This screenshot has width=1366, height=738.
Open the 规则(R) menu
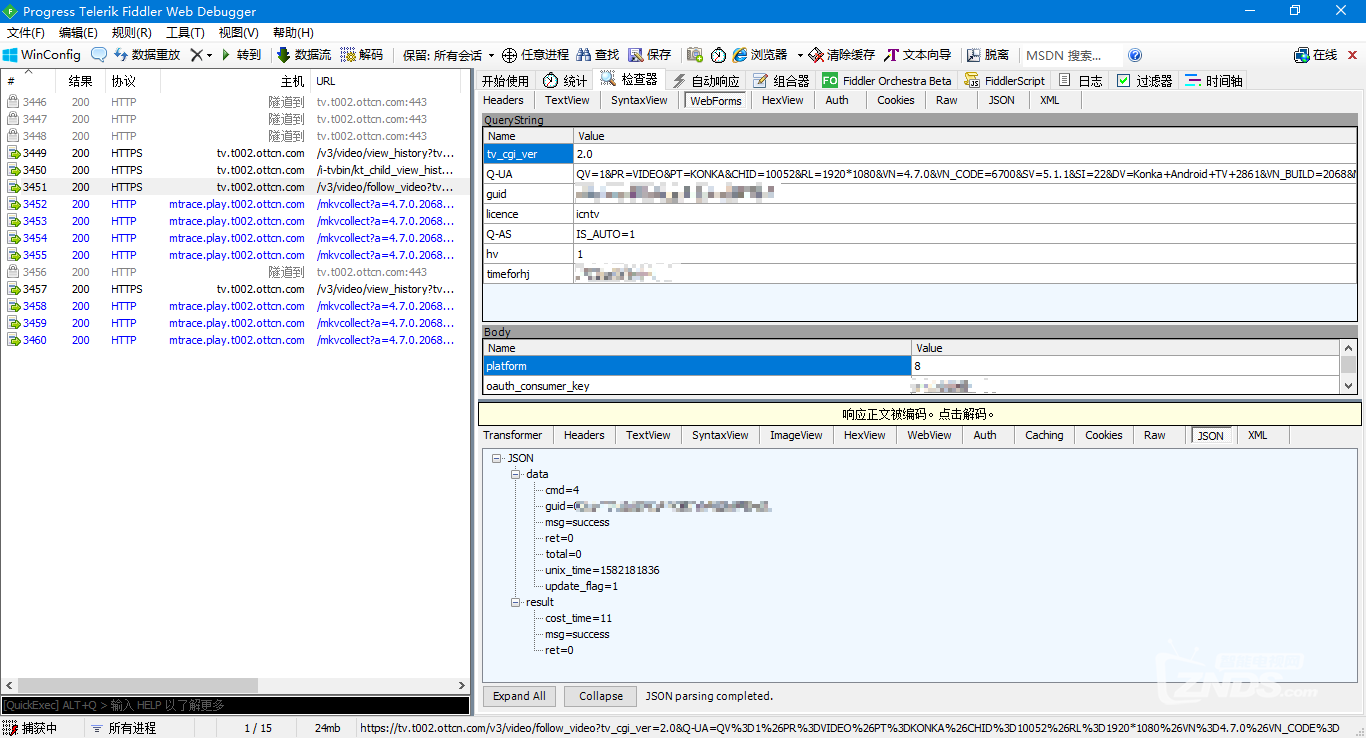click(131, 33)
